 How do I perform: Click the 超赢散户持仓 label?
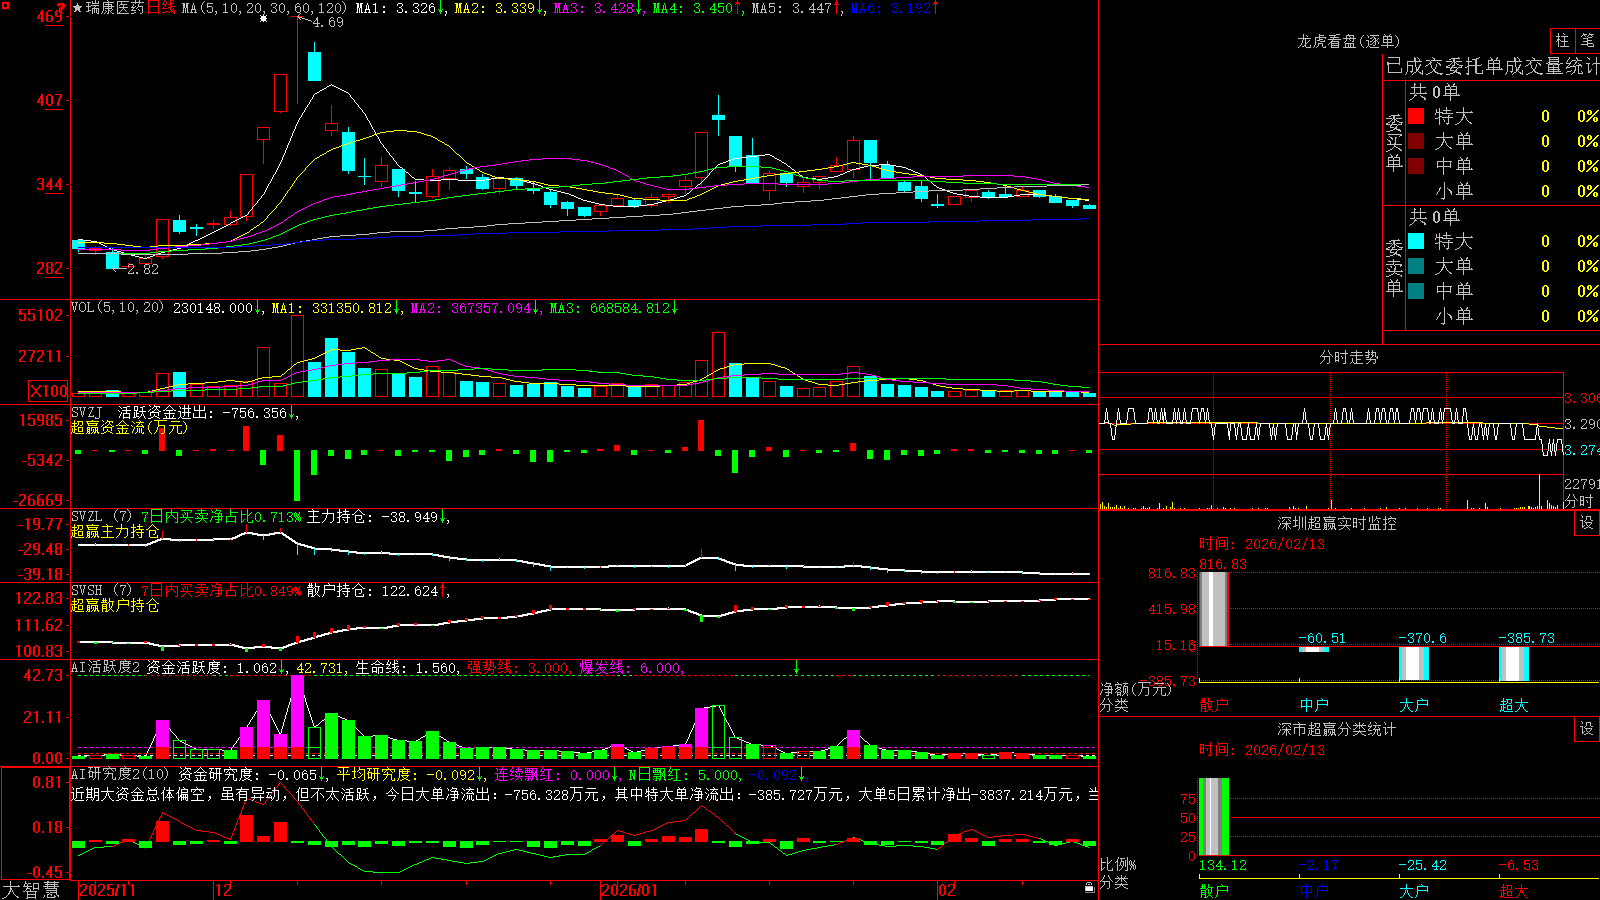[115, 605]
